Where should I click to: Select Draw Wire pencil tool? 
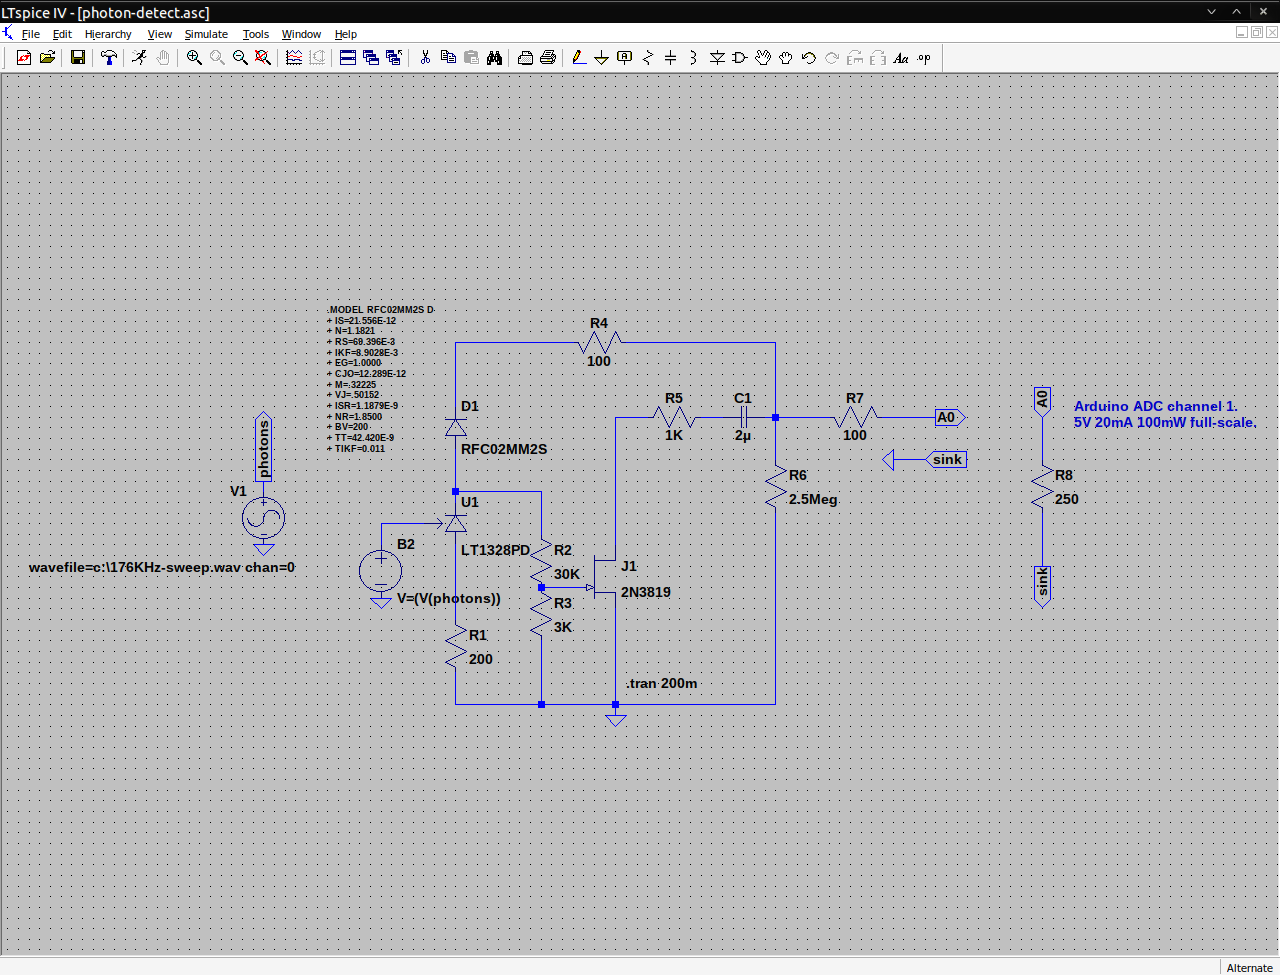[x=579, y=58]
